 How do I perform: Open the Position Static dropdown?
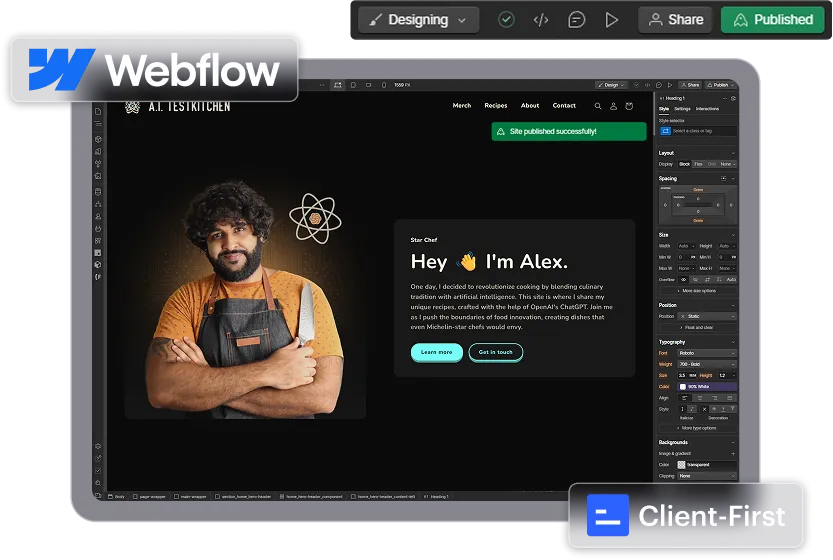[708, 316]
